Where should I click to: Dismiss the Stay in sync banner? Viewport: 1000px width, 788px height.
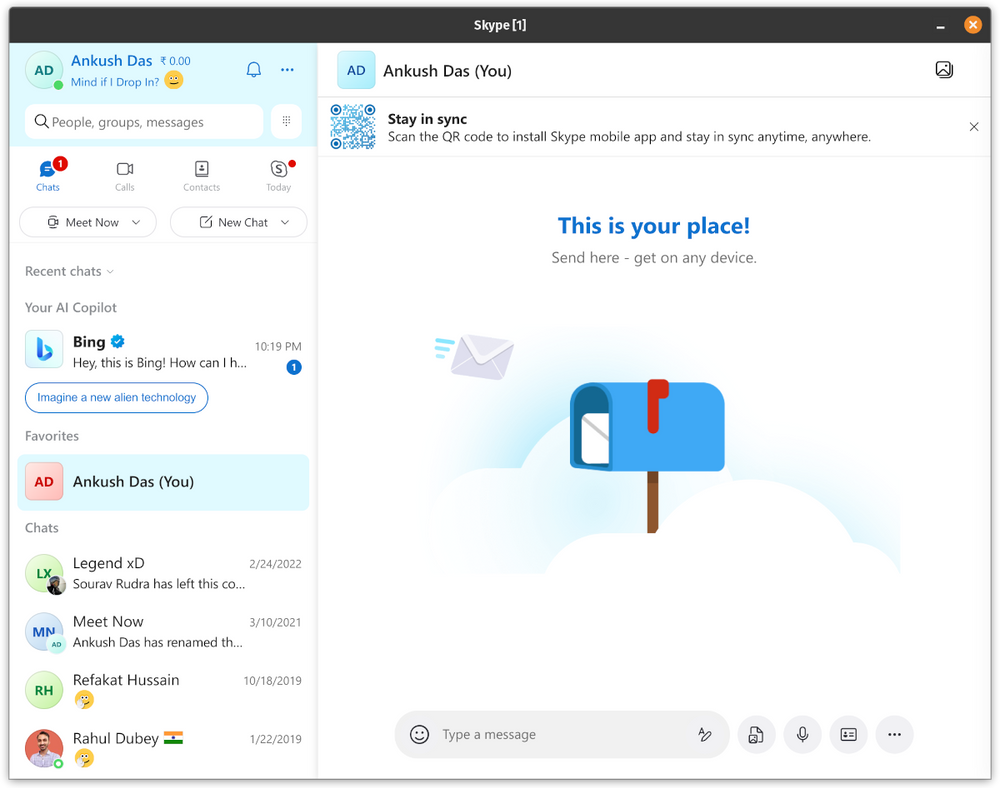pos(974,127)
